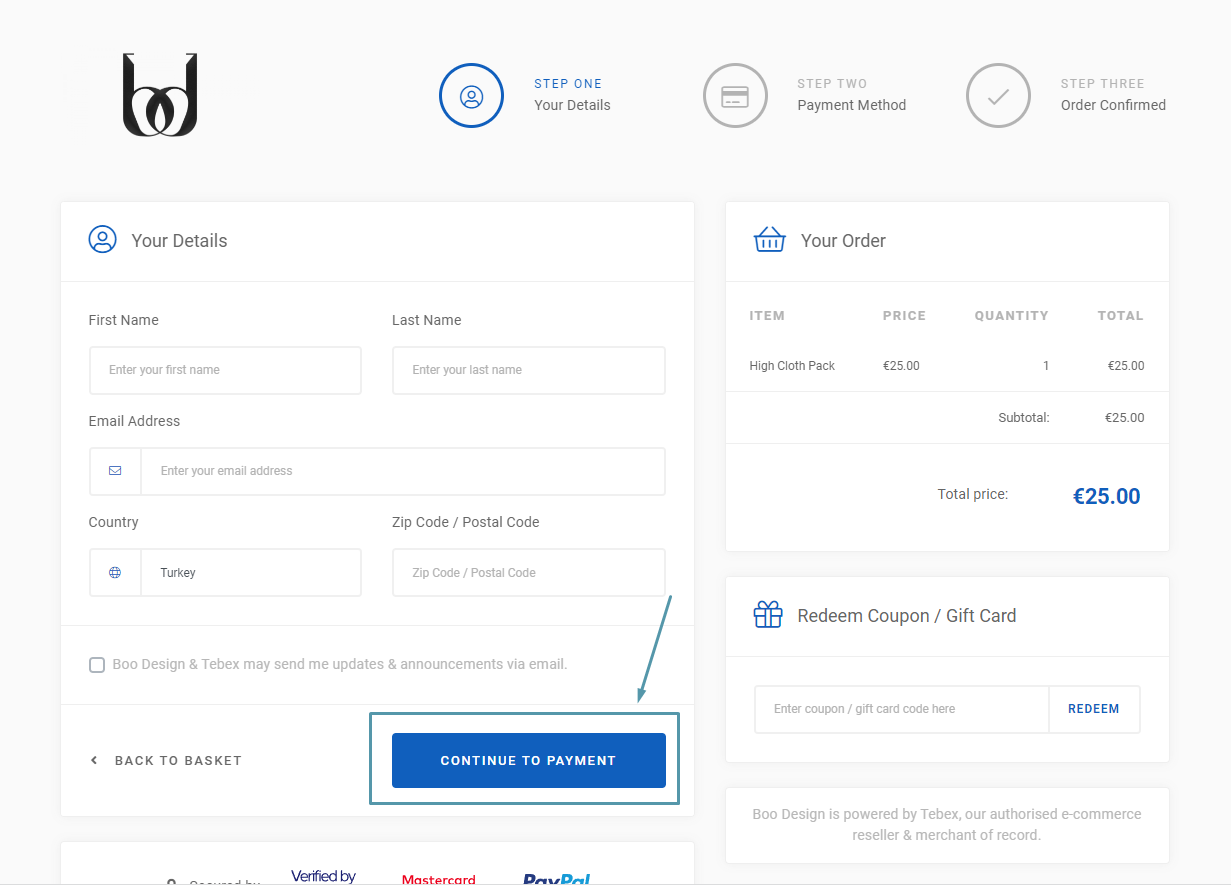Focus the First Name input field
This screenshot has width=1231, height=887.
point(225,370)
